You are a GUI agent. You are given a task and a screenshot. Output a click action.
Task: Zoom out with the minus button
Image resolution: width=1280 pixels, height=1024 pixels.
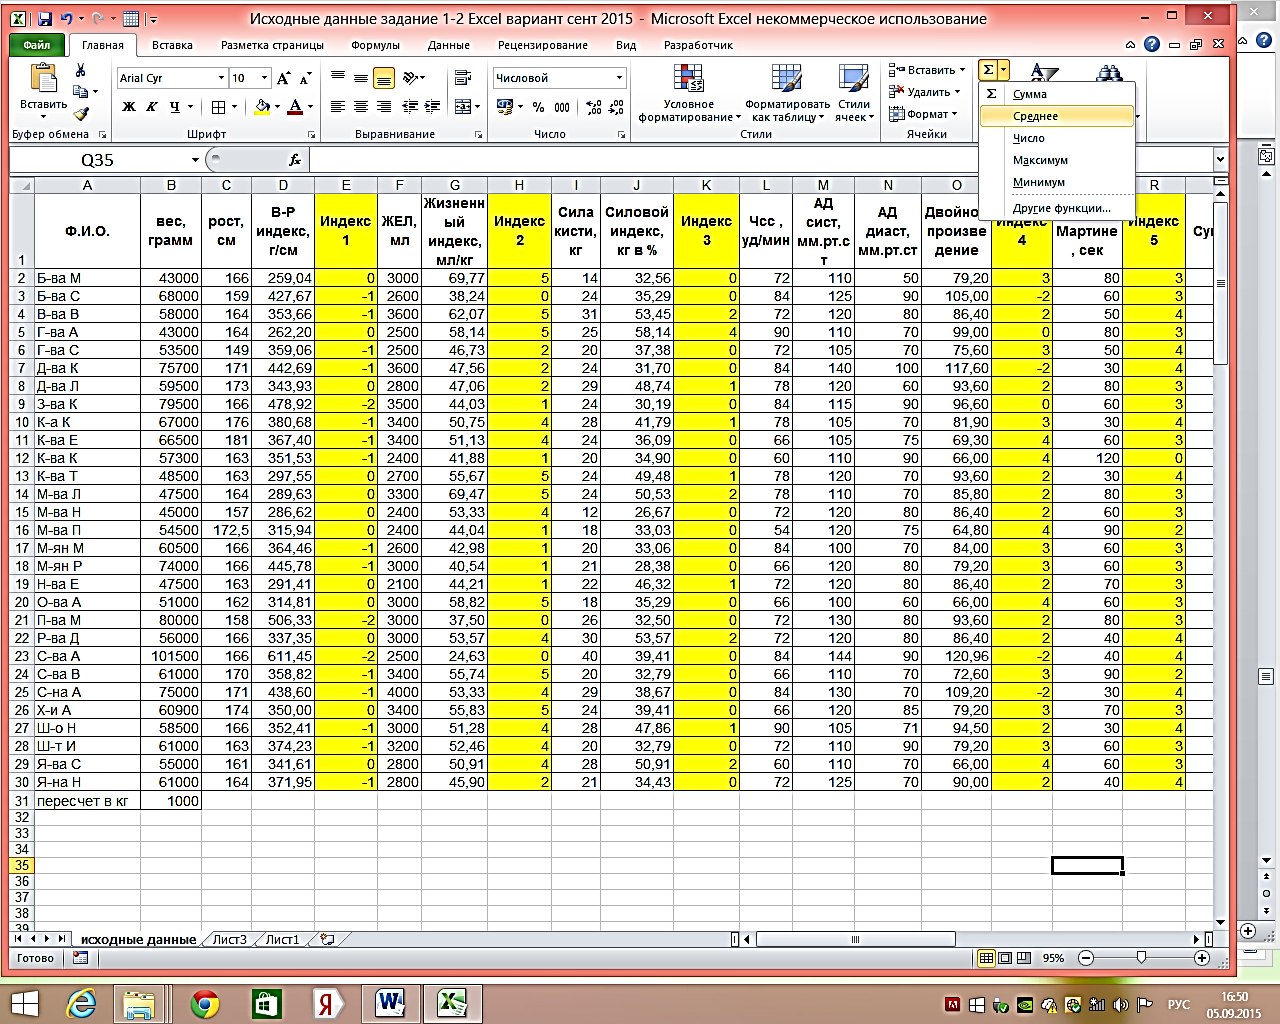click(x=1085, y=958)
